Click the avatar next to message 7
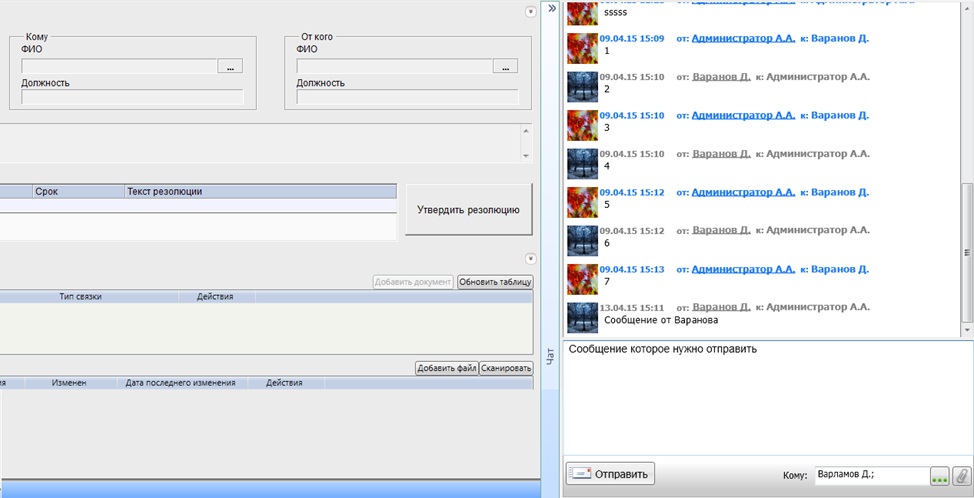This screenshot has width=974, height=498. point(582,279)
